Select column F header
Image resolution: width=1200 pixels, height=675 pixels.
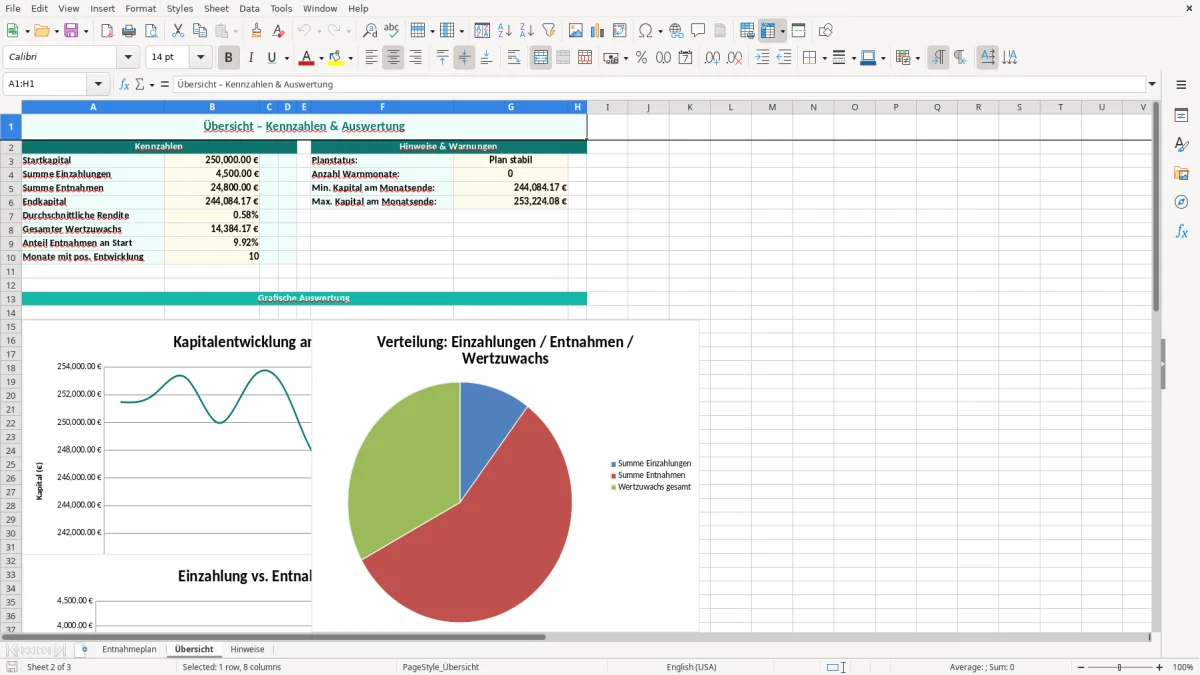[x=382, y=107]
